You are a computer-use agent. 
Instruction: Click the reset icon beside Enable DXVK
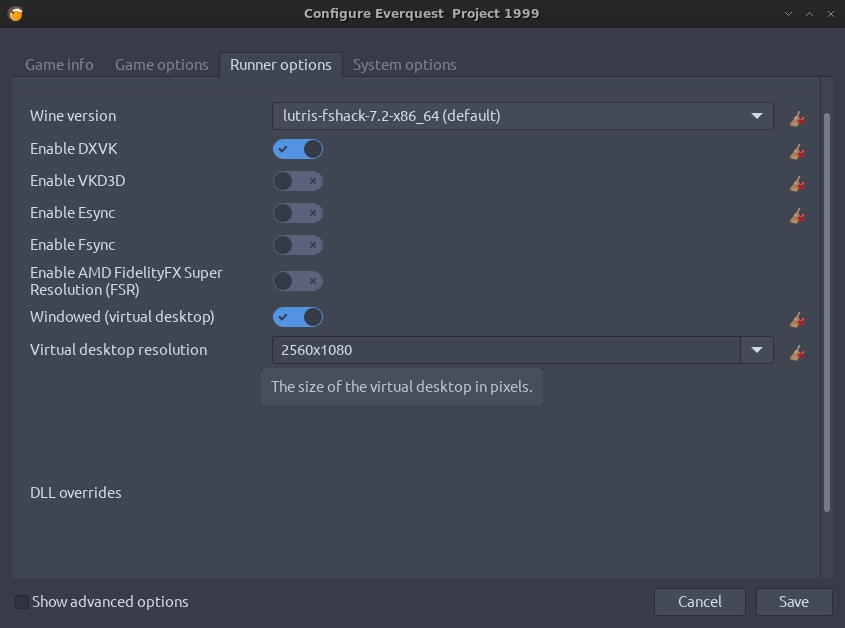[797, 151]
